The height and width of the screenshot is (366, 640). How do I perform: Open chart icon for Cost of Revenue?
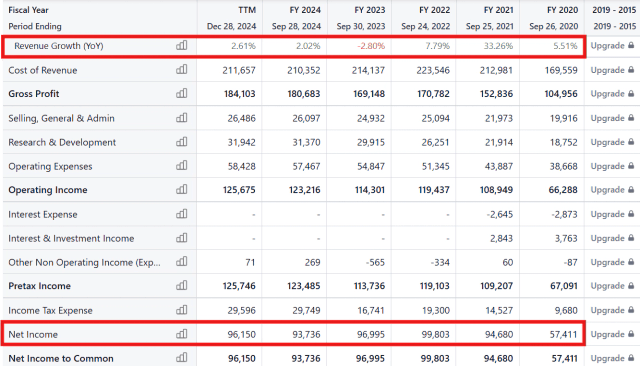click(182, 70)
